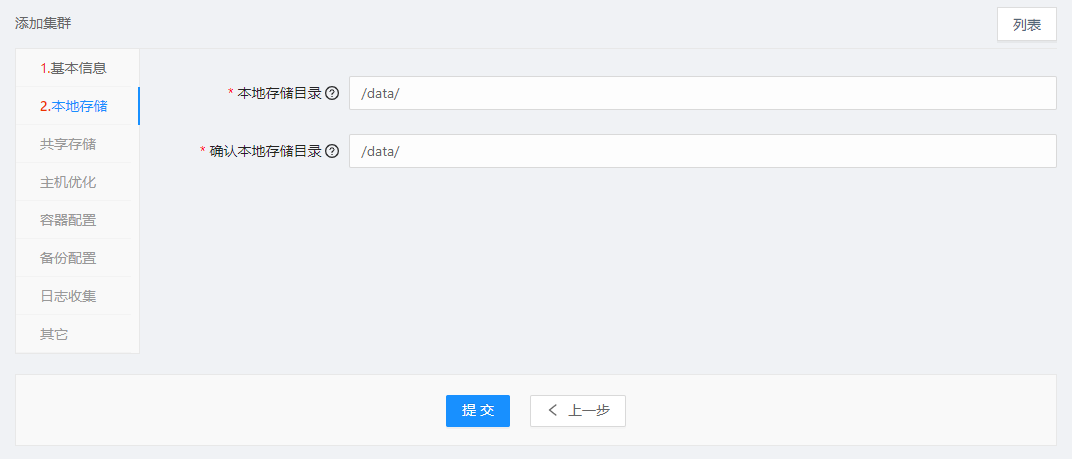
Task: Open help tooltip for 本地存储目录
Action: (x=332, y=93)
